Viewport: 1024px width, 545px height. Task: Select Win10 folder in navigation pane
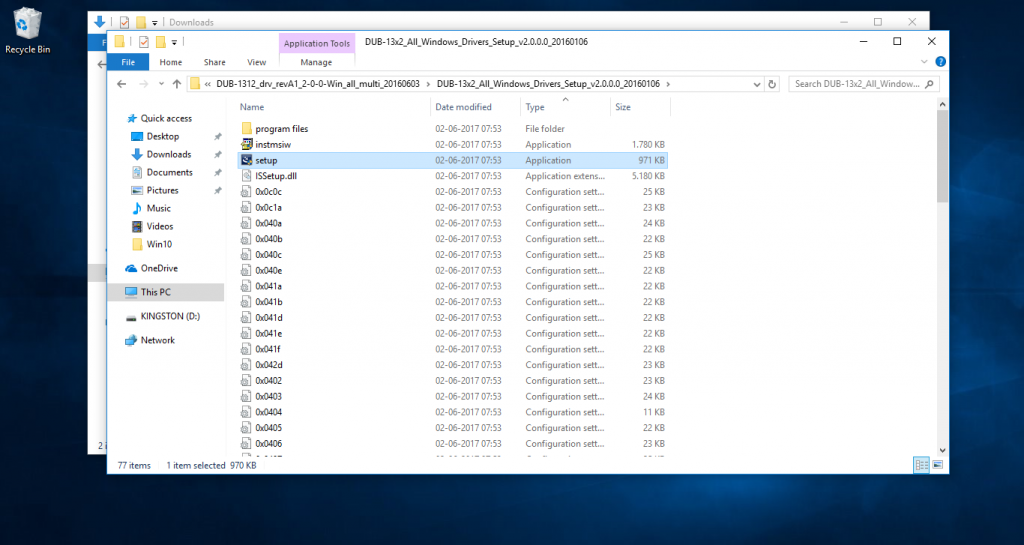[x=159, y=244]
